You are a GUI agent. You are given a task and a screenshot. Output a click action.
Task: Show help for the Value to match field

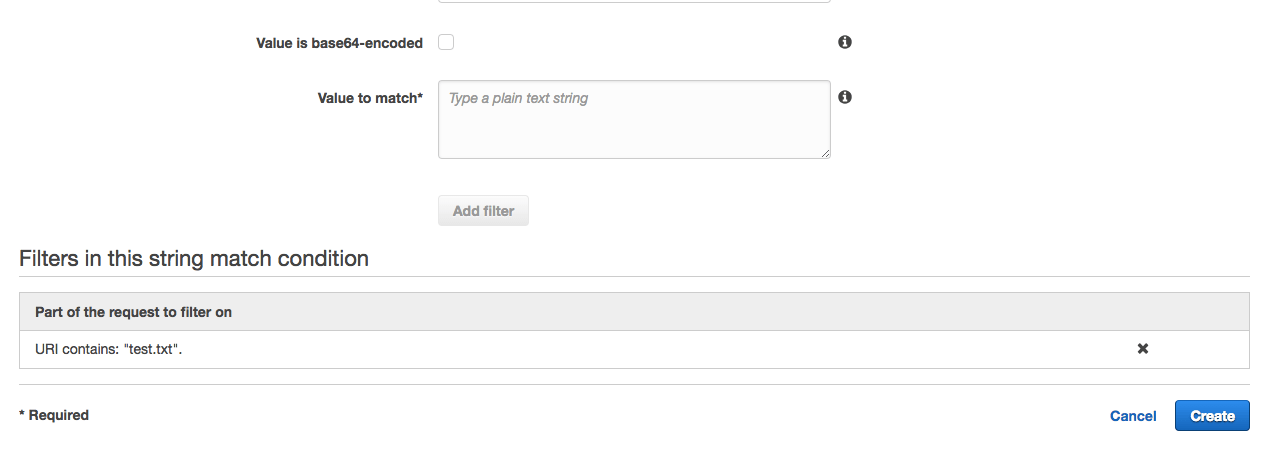[845, 97]
